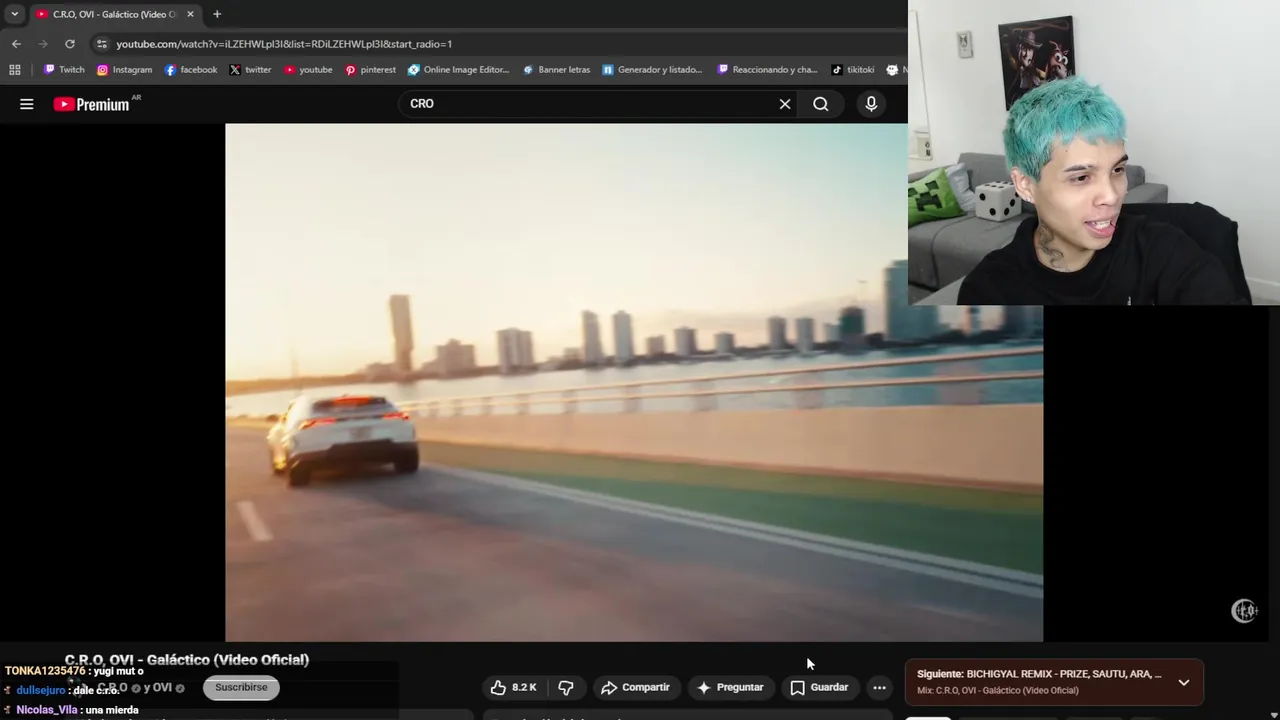Open the browser apps grid shortcut

14,70
